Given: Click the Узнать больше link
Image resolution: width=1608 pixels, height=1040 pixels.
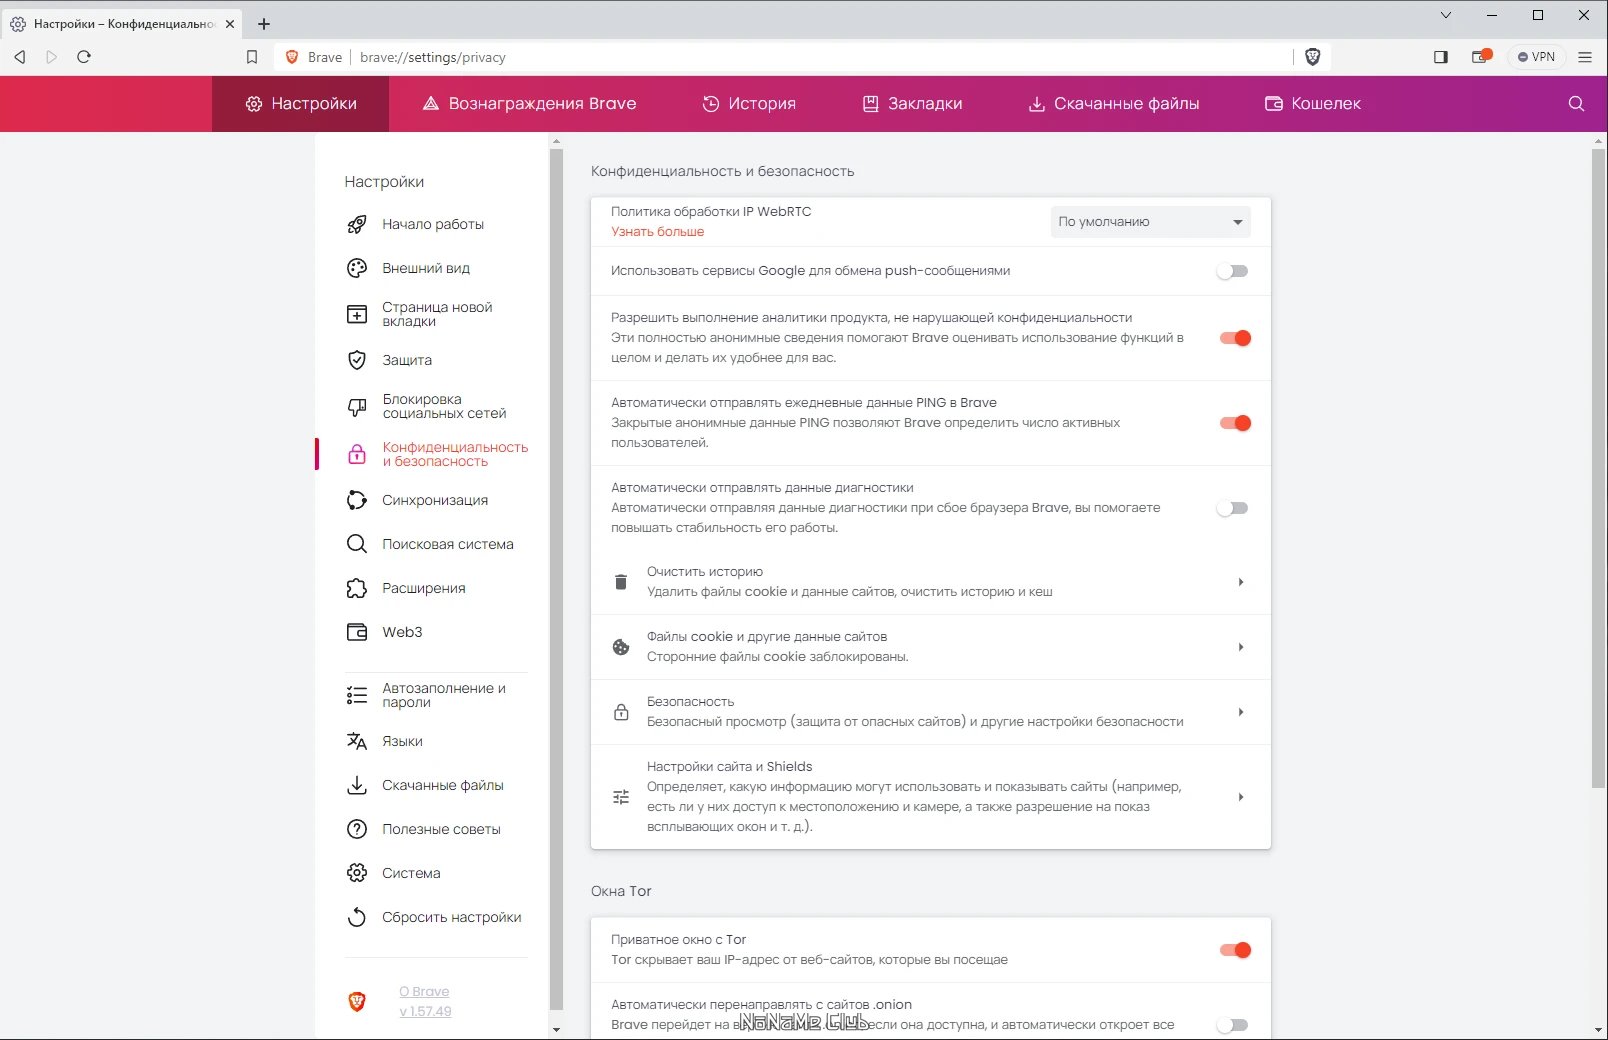Looking at the screenshot, I should (657, 231).
